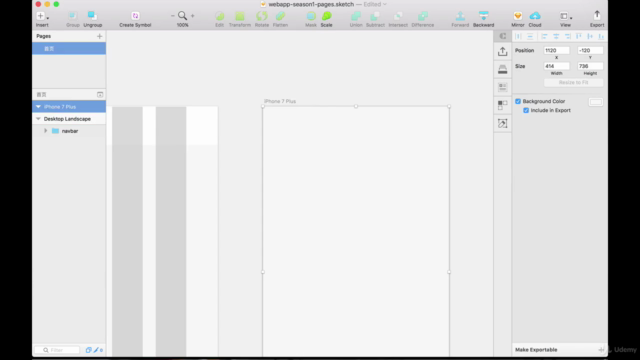Collapse the Desktop Landscape artboard
This screenshot has width=640, height=360.
coord(38,119)
